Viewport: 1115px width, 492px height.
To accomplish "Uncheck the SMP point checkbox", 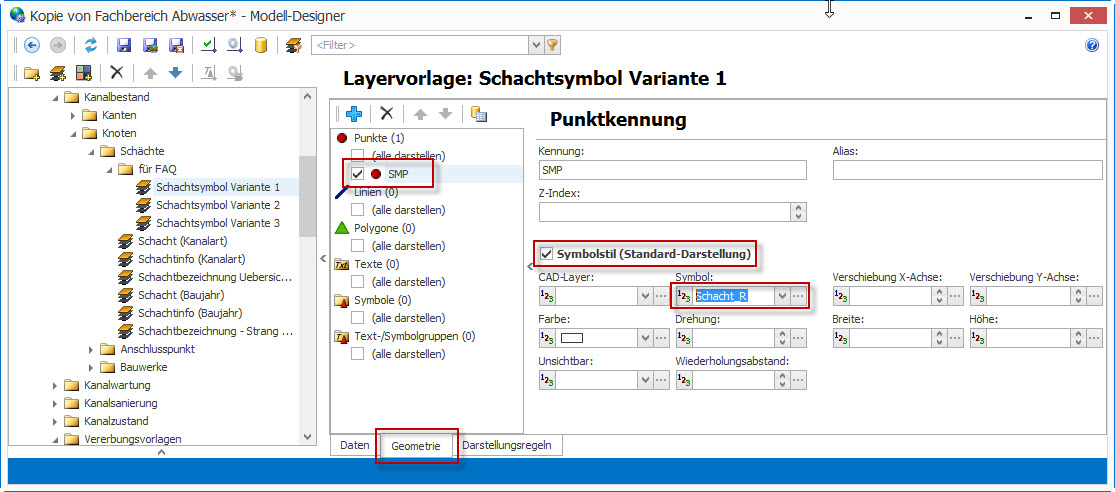I will tap(358, 174).
